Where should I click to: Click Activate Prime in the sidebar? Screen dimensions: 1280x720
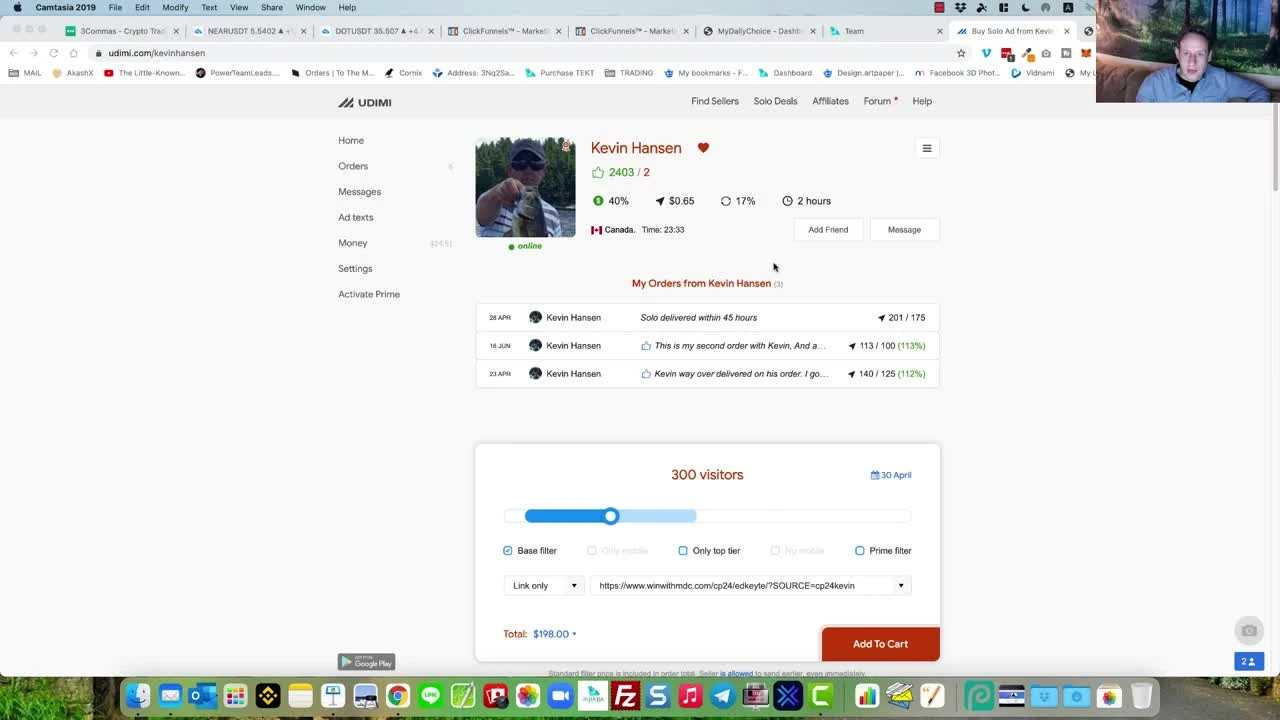click(x=369, y=294)
